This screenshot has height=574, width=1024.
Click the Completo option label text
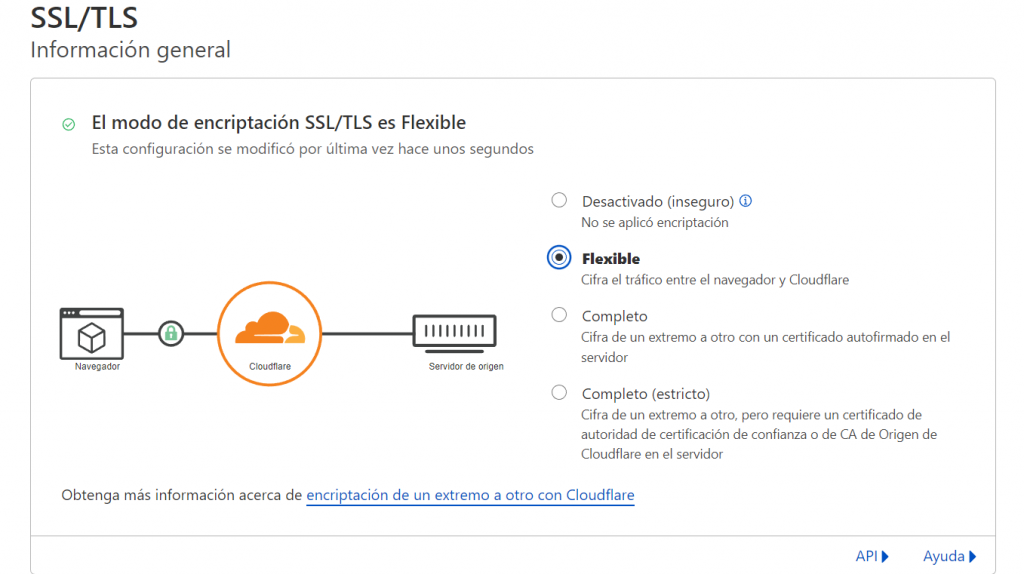click(x=615, y=317)
